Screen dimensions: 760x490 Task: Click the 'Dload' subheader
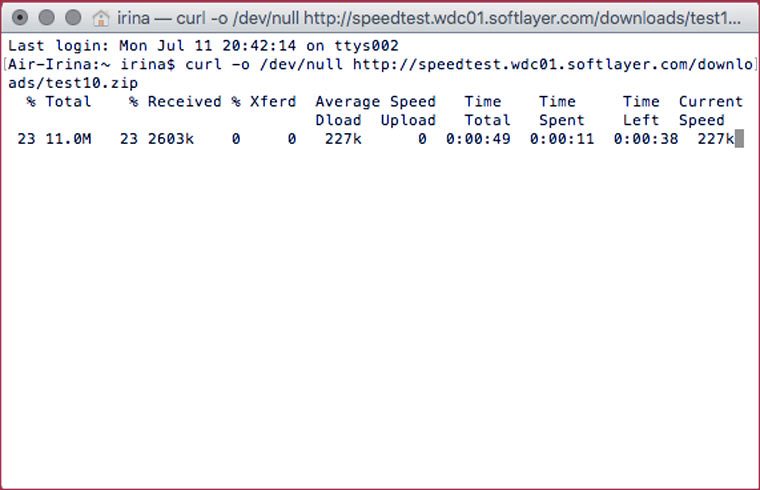click(338, 120)
